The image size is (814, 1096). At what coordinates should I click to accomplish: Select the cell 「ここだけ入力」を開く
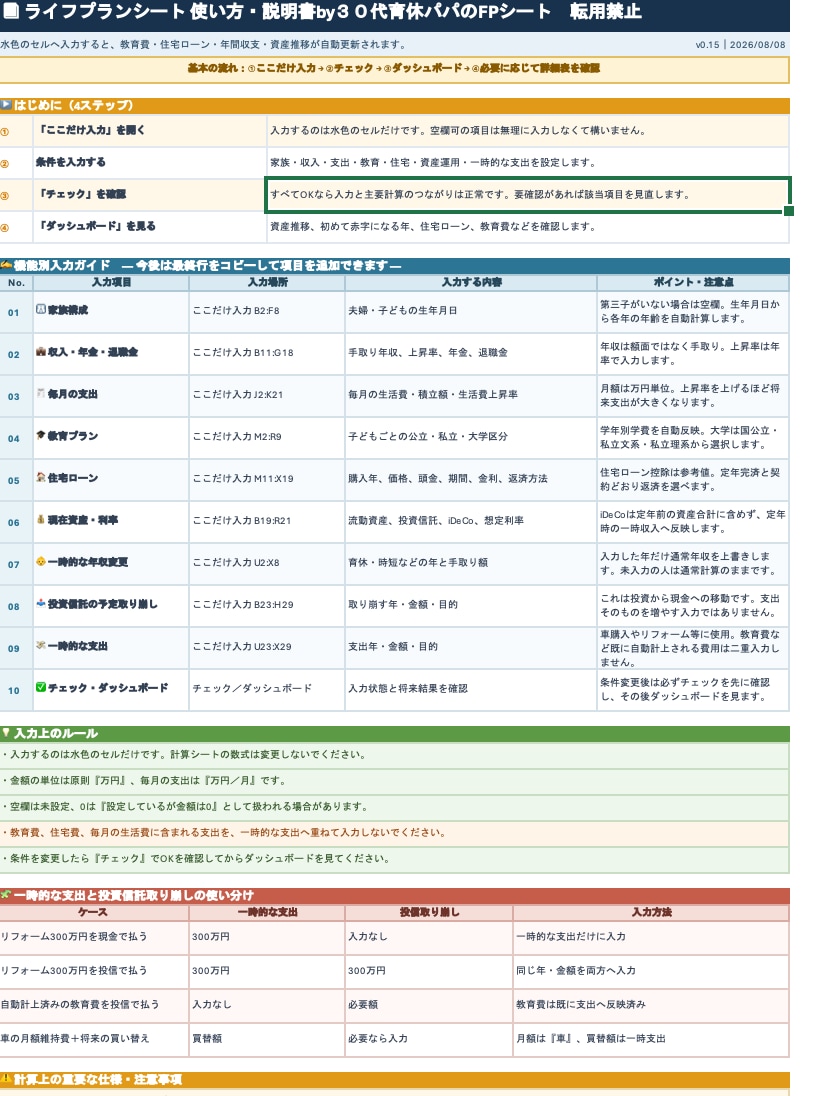pyautogui.click(x=150, y=131)
